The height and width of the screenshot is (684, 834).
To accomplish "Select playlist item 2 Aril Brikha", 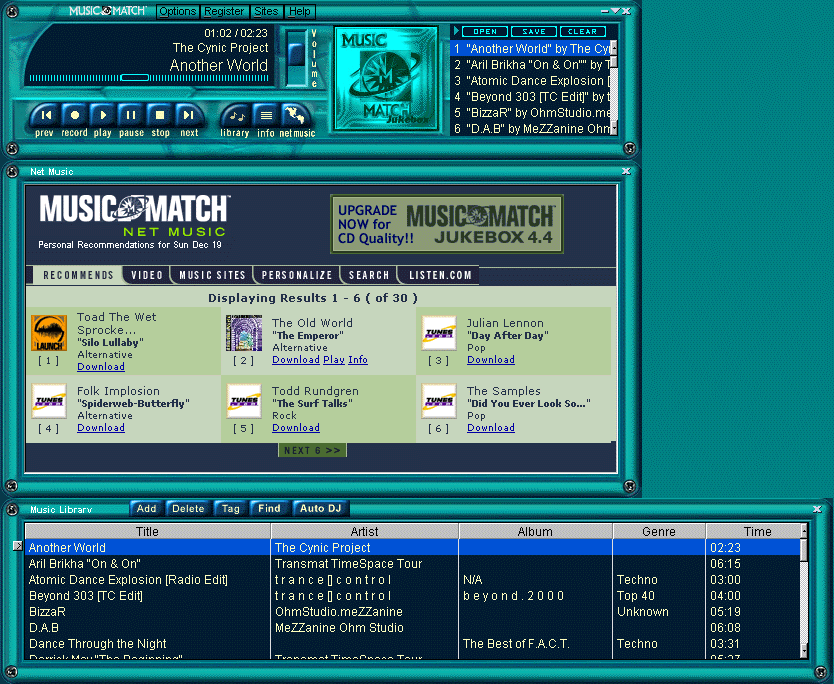I will (530, 65).
